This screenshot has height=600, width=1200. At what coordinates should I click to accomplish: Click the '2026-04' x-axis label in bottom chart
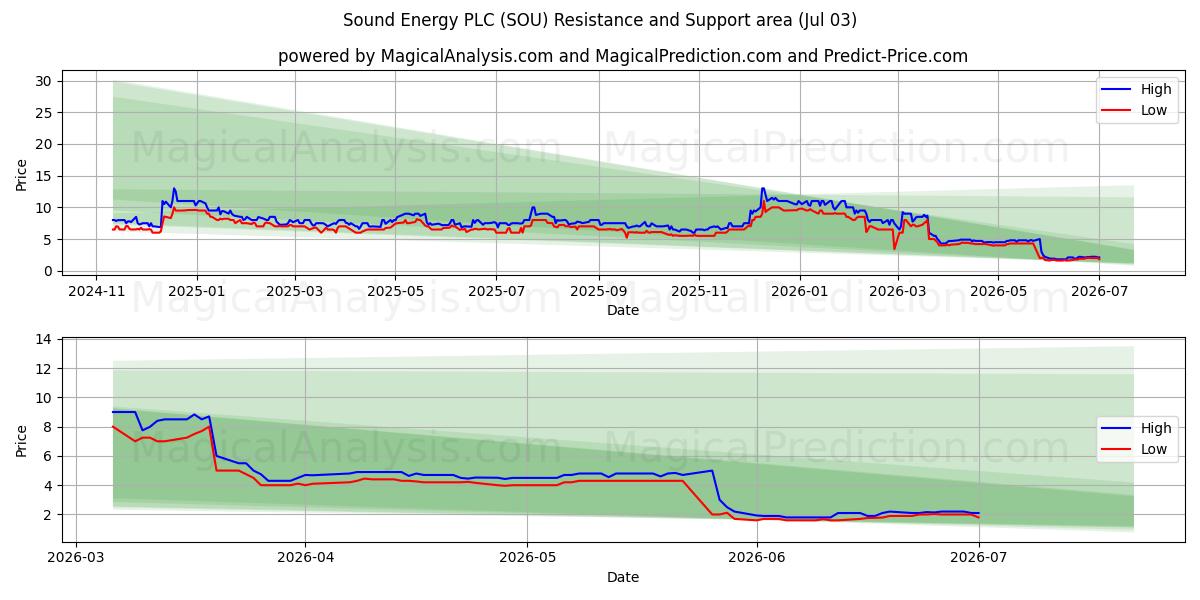pyautogui.click(x=305, y=558)
